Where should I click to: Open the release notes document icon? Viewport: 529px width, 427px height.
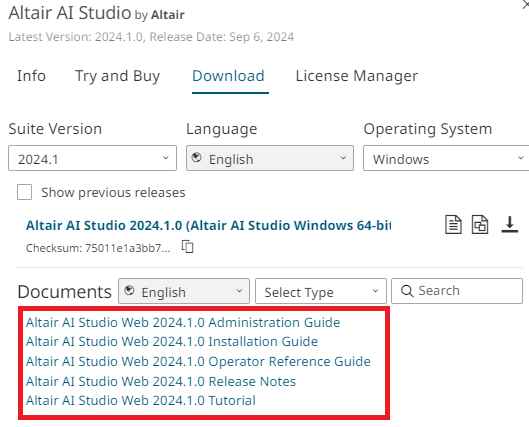click(453, 224)
